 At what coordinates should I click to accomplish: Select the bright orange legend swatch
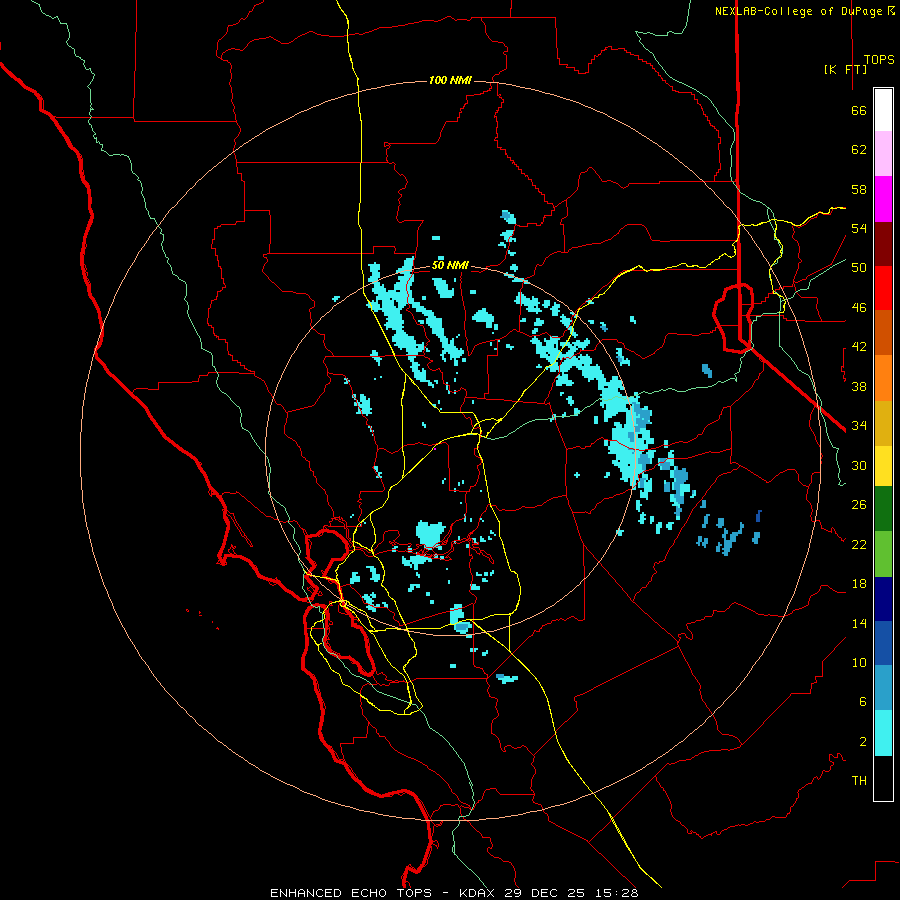tap(883, 378)
